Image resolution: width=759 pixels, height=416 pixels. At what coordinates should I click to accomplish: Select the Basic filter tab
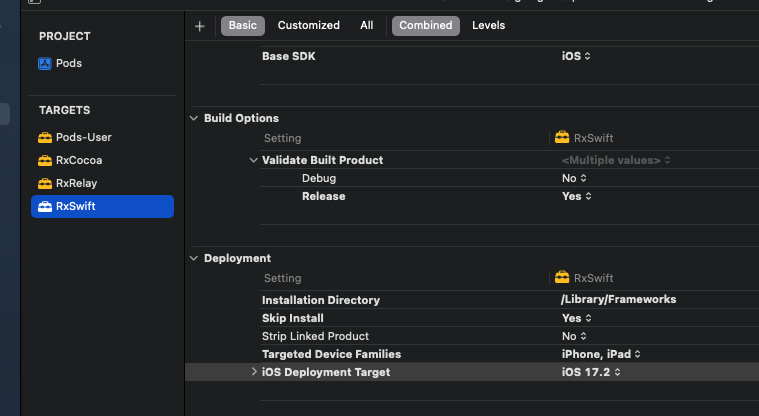pos(243,26)
